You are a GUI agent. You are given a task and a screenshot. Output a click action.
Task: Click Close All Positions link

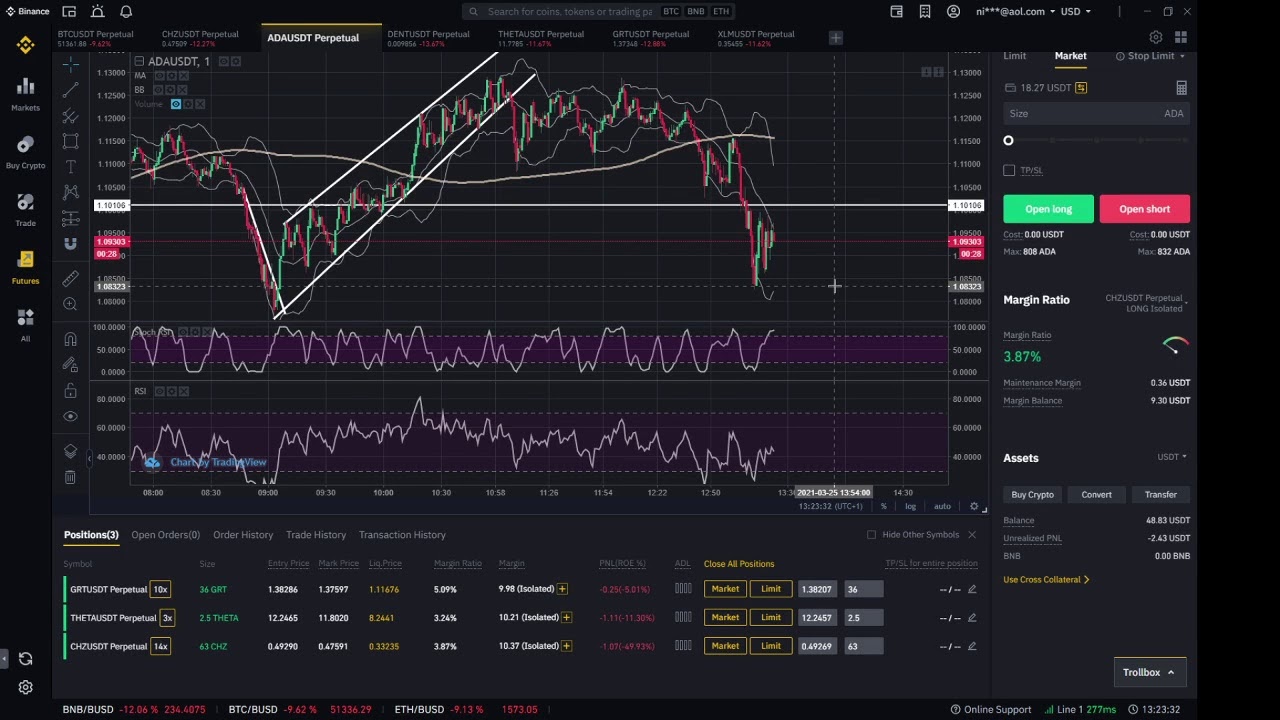[739, 564]
